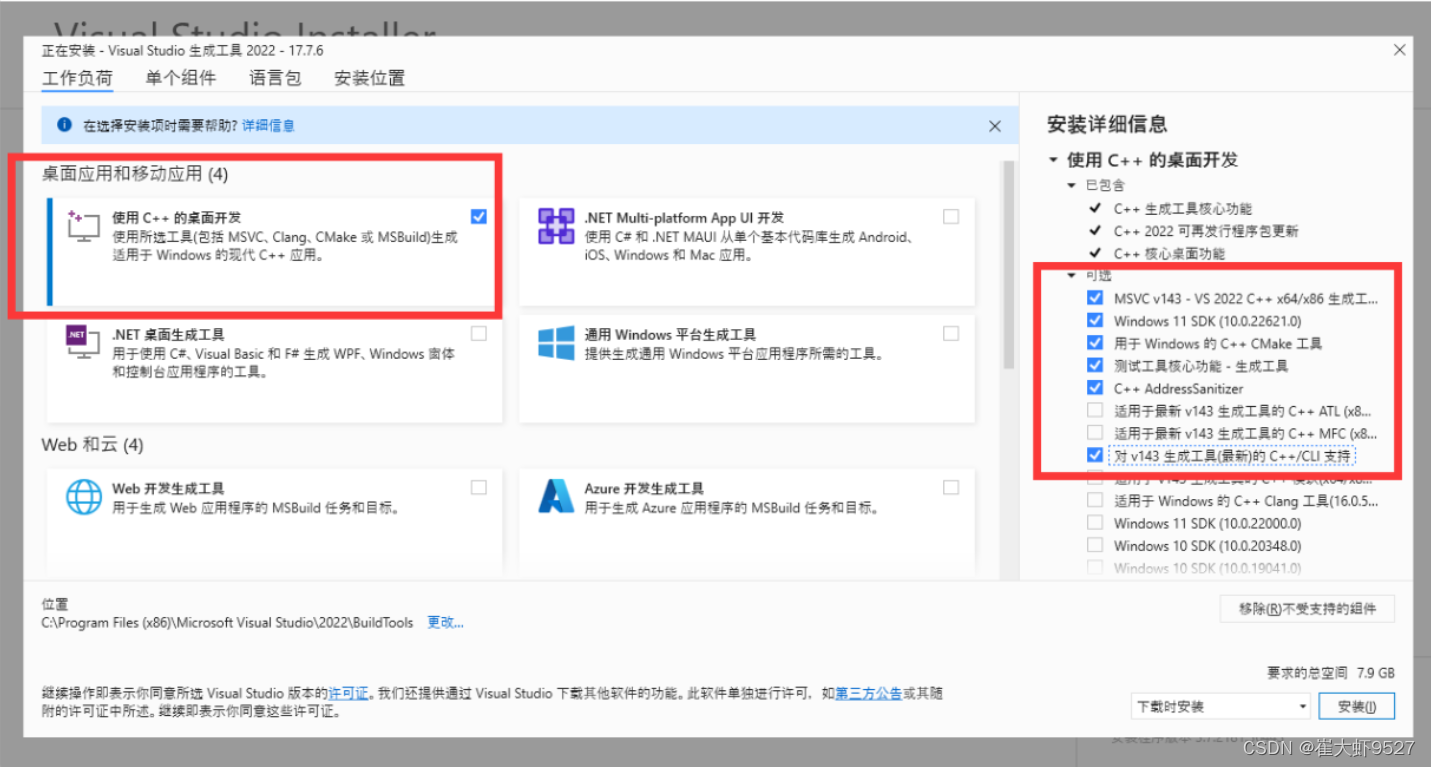Enable 通用 Windows 平台生成工具 checkbox
This screenshot has width=1431, height=767.
pos(950,333)
